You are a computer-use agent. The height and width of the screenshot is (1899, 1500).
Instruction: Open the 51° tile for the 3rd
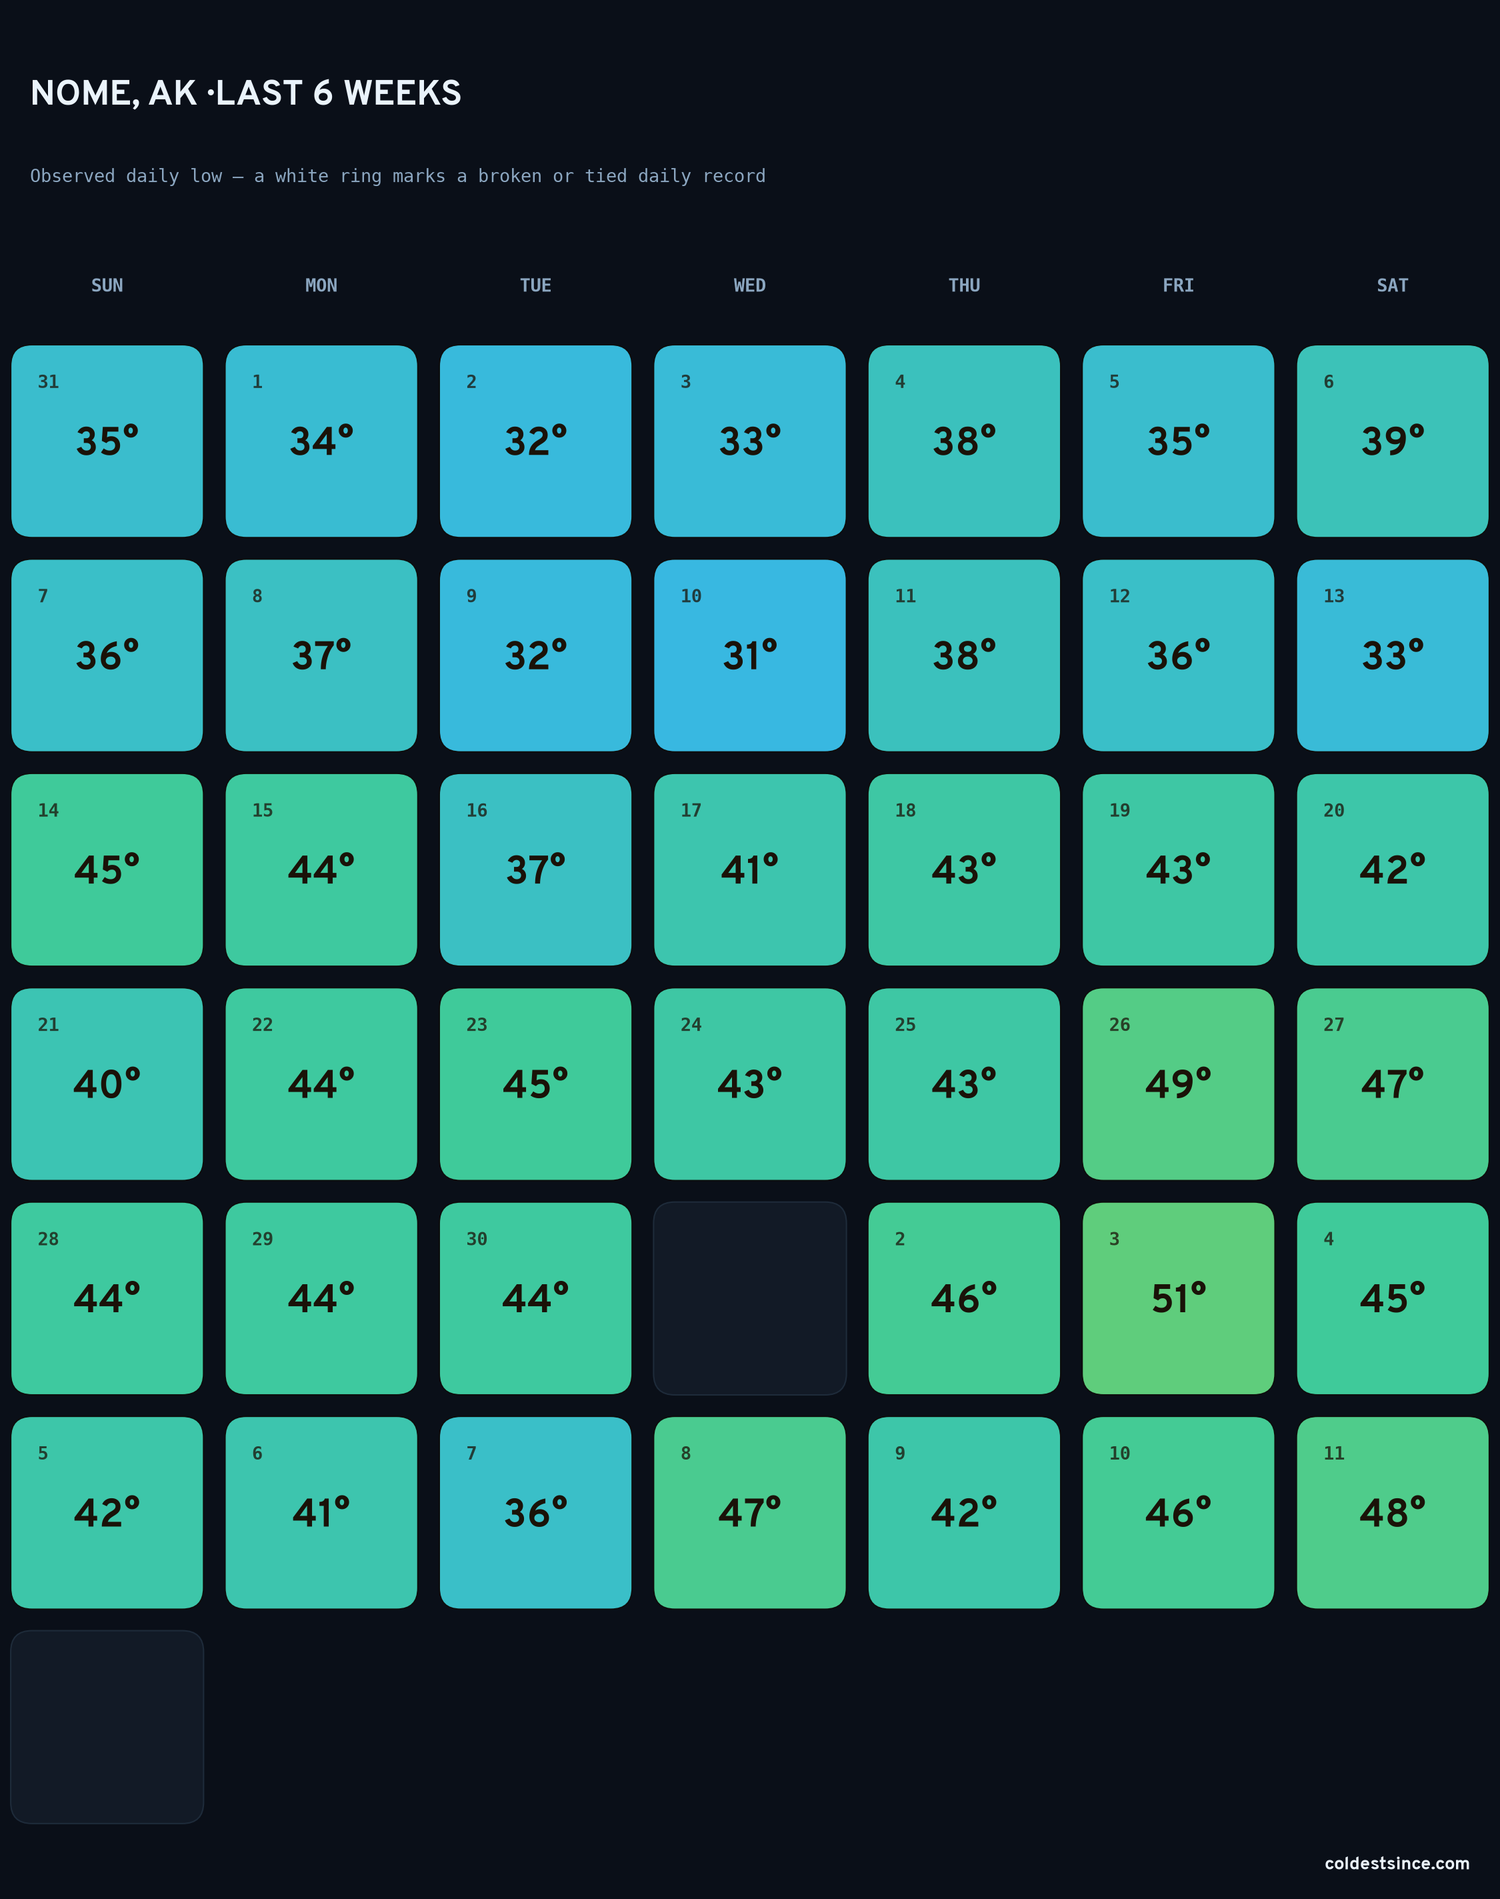1178,1298
